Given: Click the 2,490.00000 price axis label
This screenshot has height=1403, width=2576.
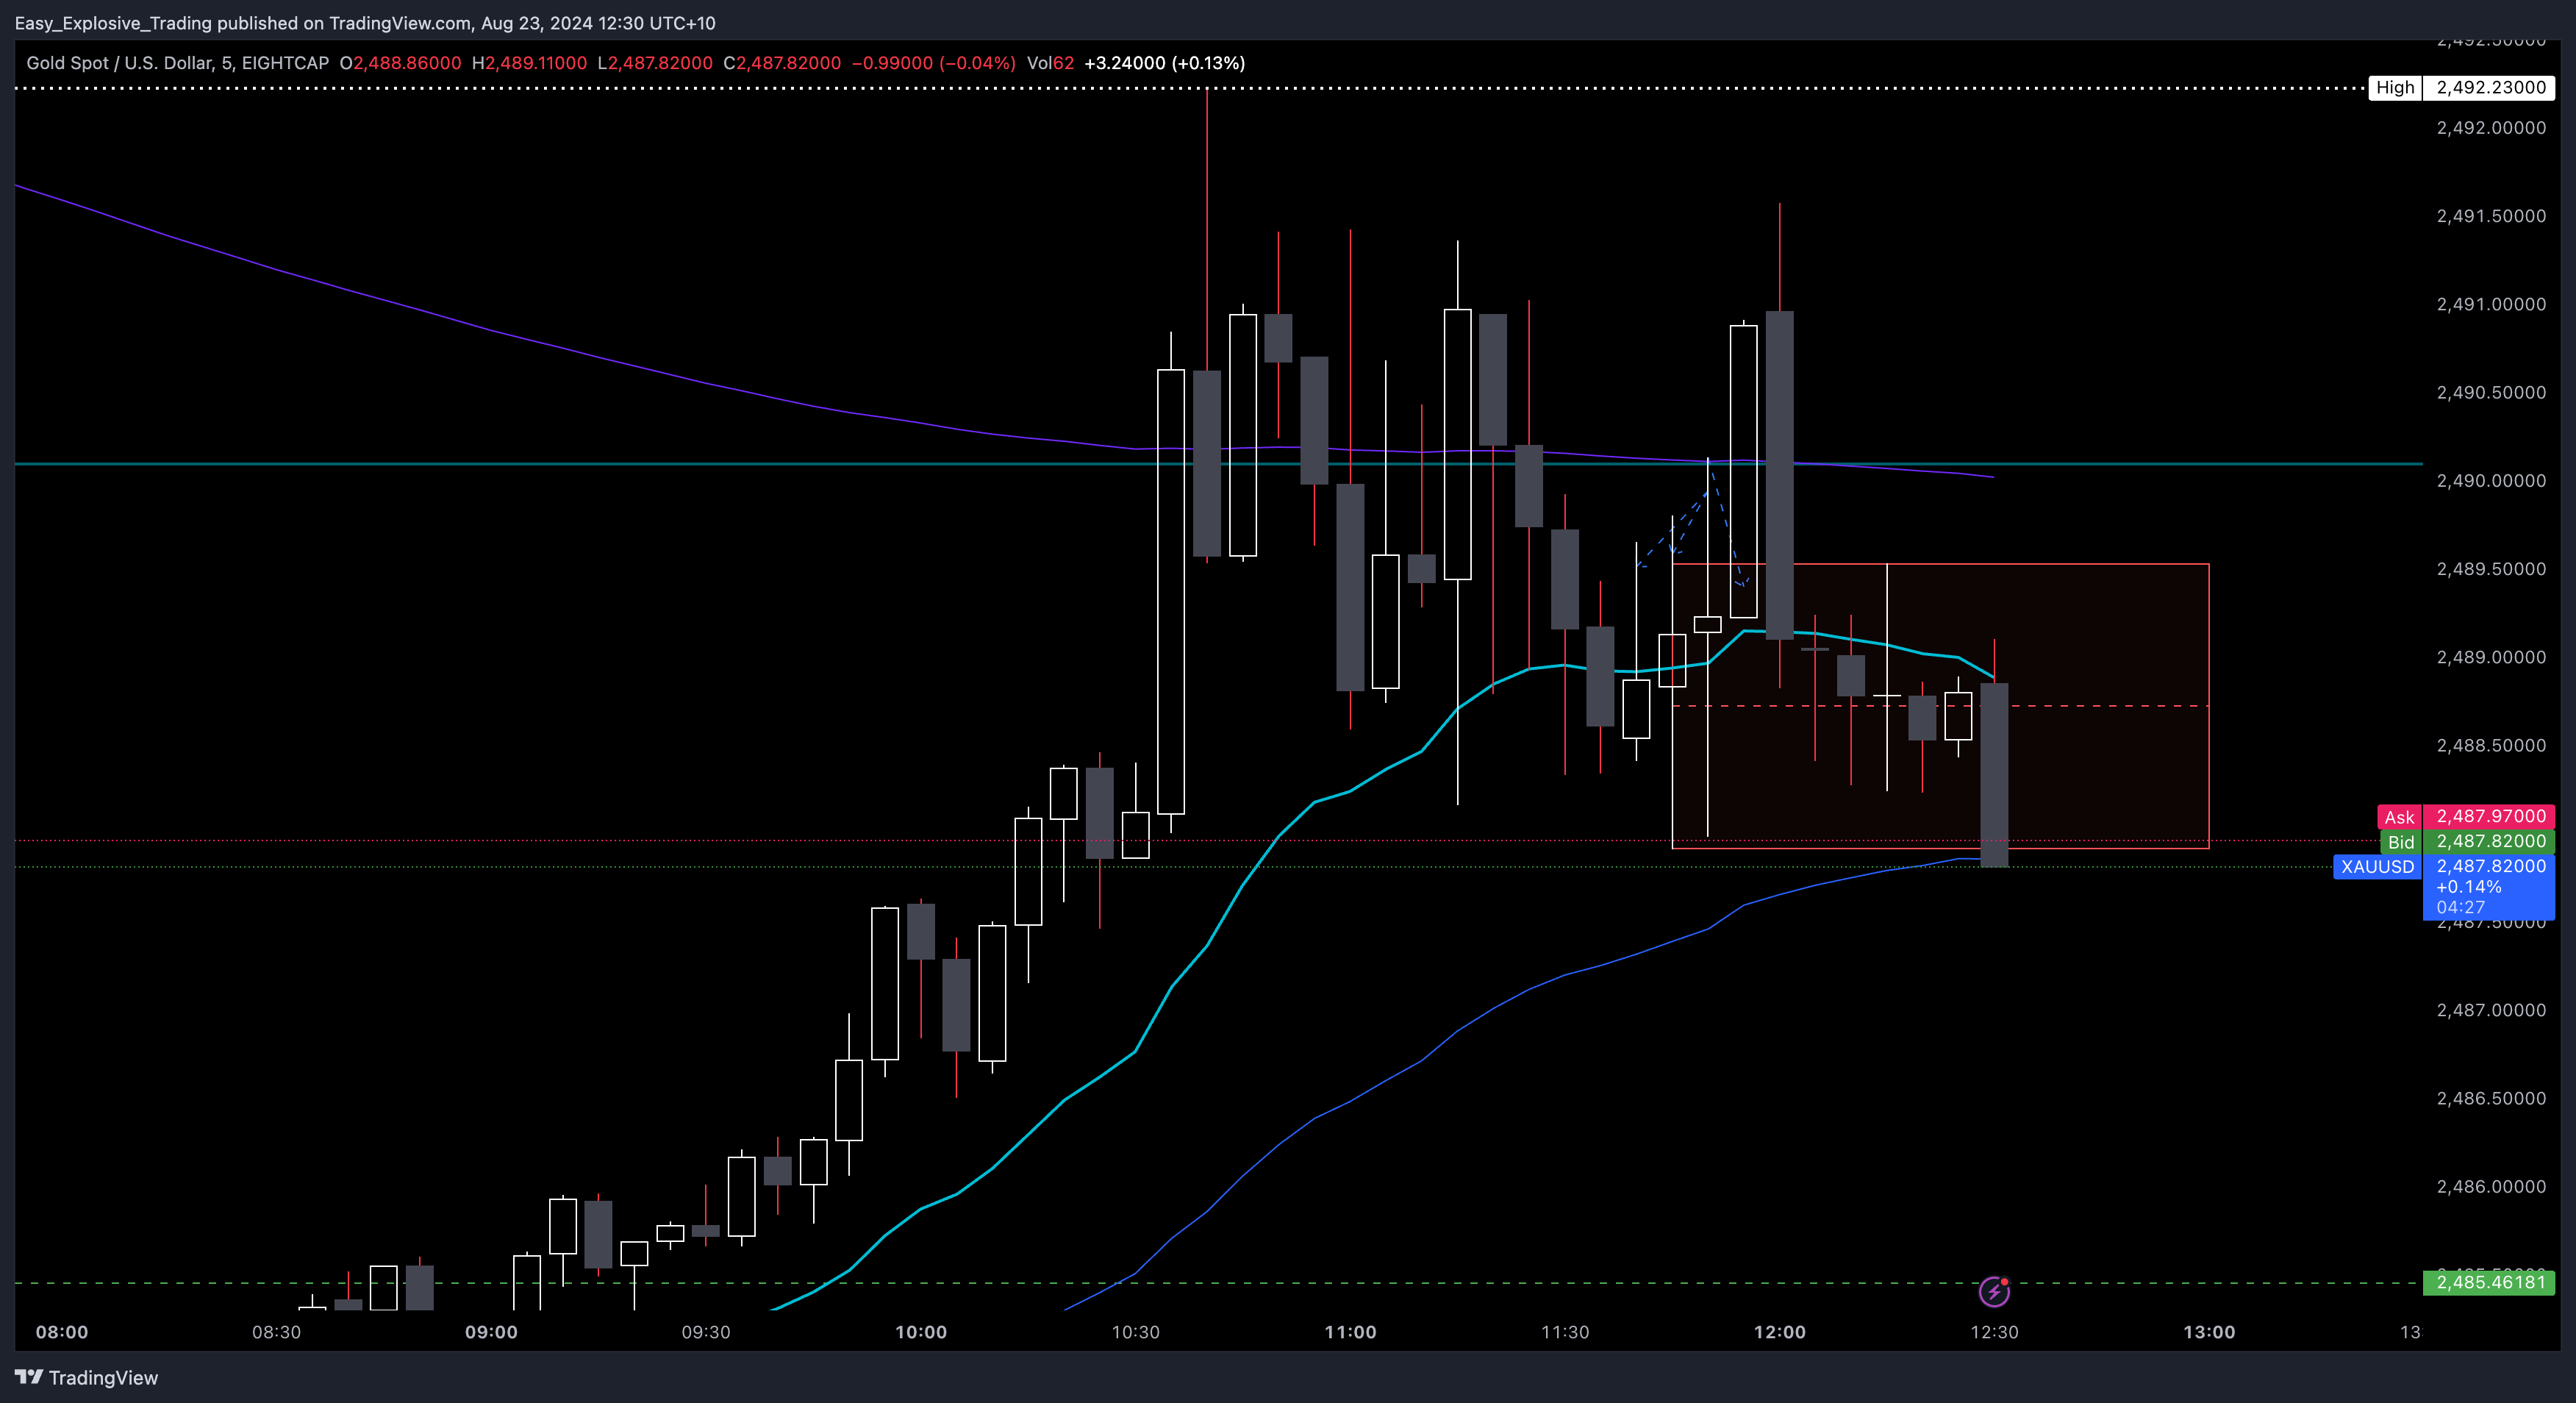Looking at the screenshot, I should pyautogui.click(x=2491, y=481).
